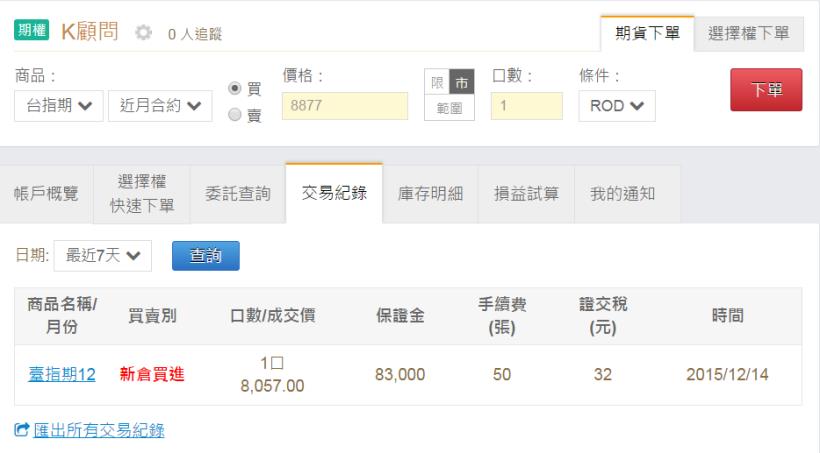Switch to 期貨下單 tab
This screenshot has width=820, height=453.
point(647,33)
